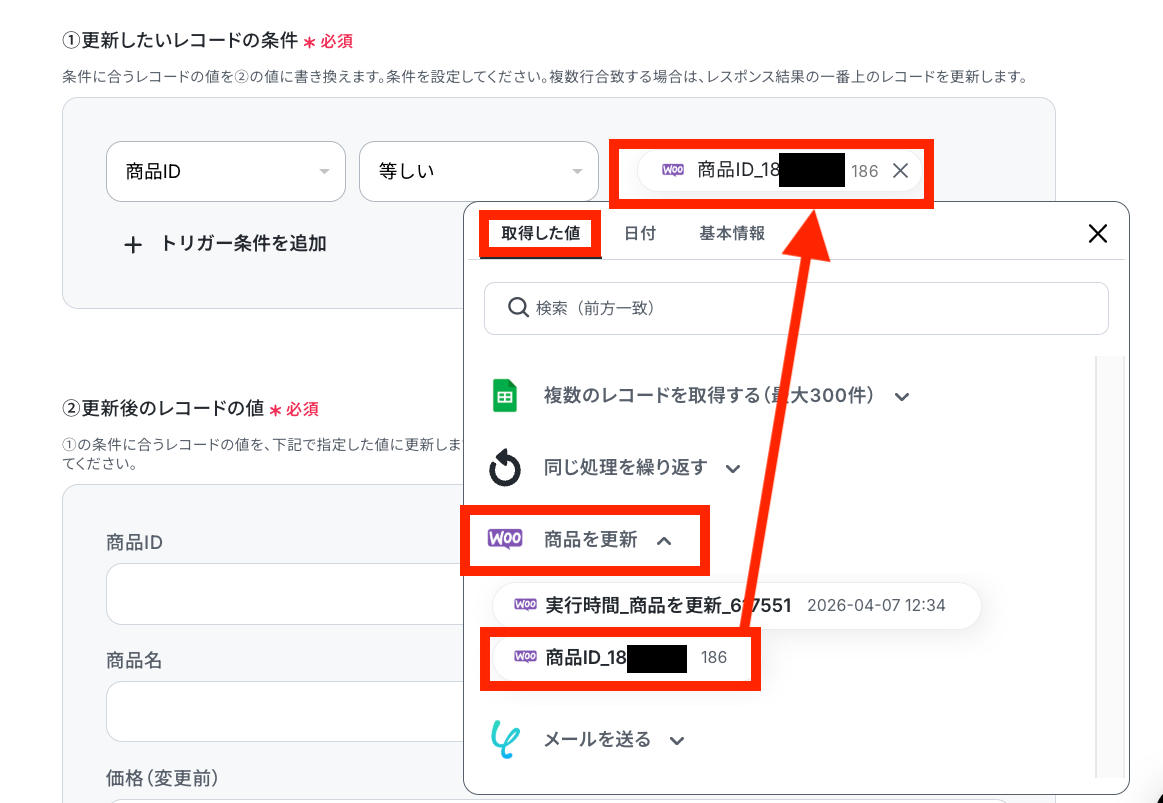The image size is (1163, 803).
Task: Click the 価格（変更前） label
Action: pyautogui.click(x=162, y=778)
